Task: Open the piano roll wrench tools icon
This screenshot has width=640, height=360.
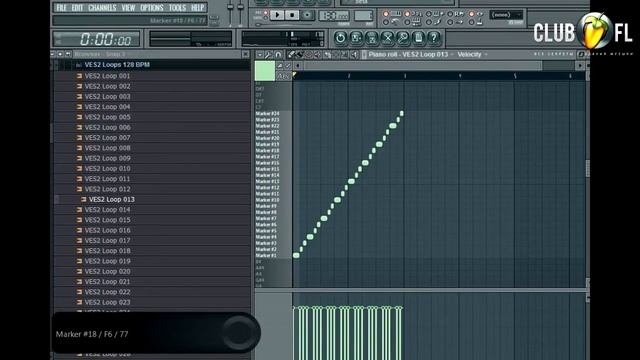Action: 269,54
